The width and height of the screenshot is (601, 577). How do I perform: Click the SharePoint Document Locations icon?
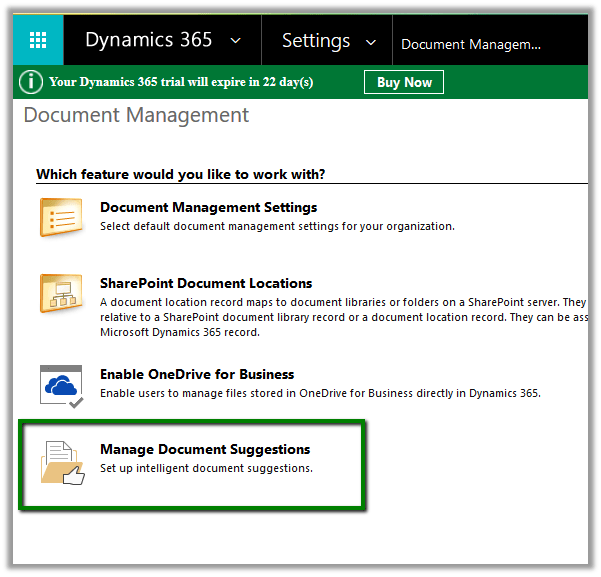click(61, 293)
